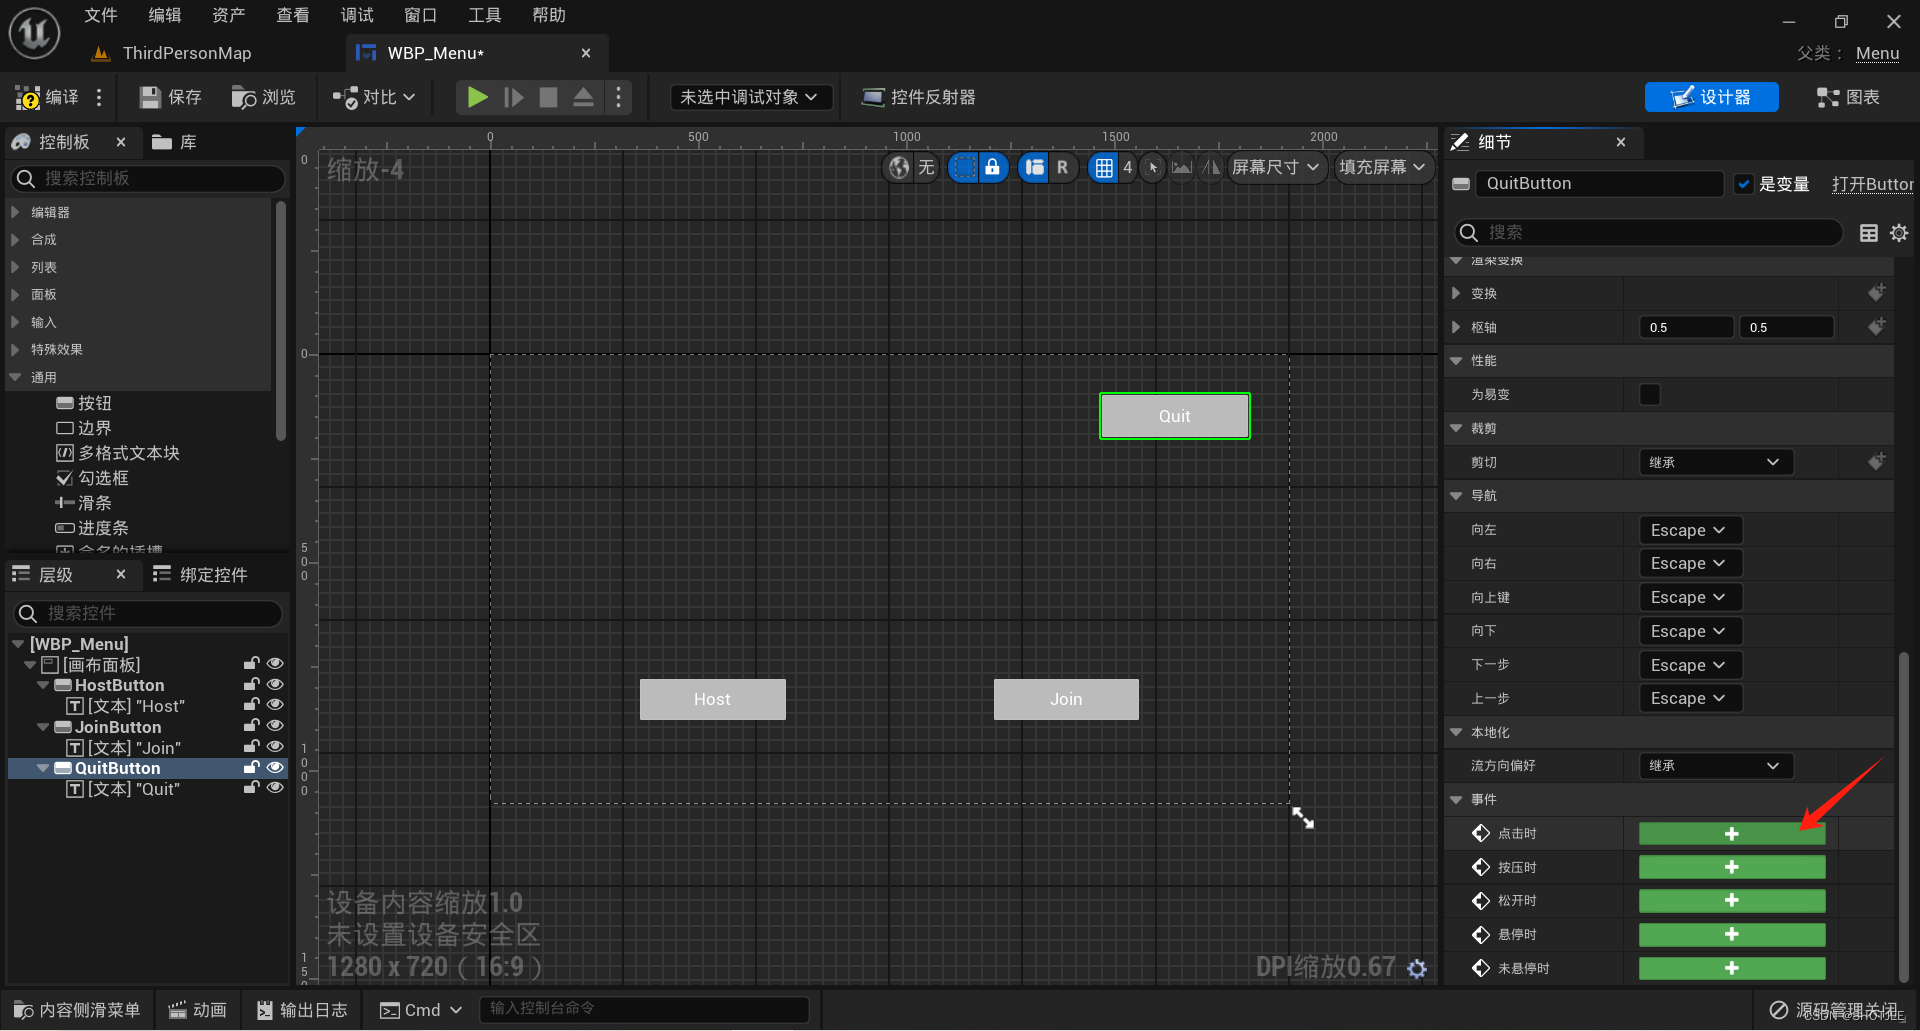This screenshot has height=1031, width=1920.
Task: Expand the Transform (变换) section
Action: (1456, 293)
